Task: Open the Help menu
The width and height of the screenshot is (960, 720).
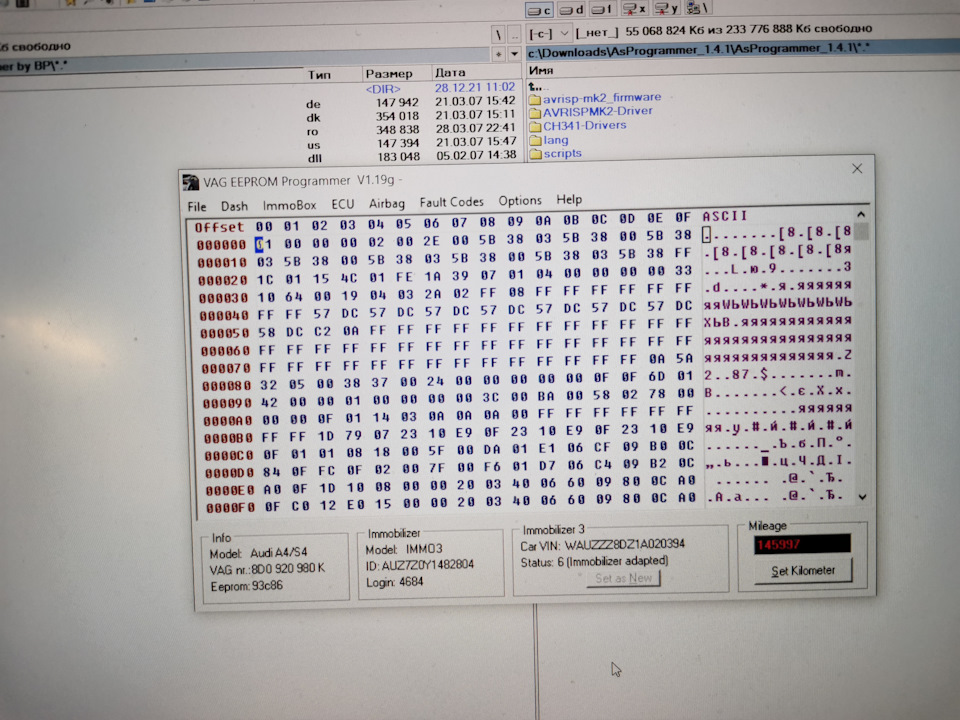Action: point(569,200)
